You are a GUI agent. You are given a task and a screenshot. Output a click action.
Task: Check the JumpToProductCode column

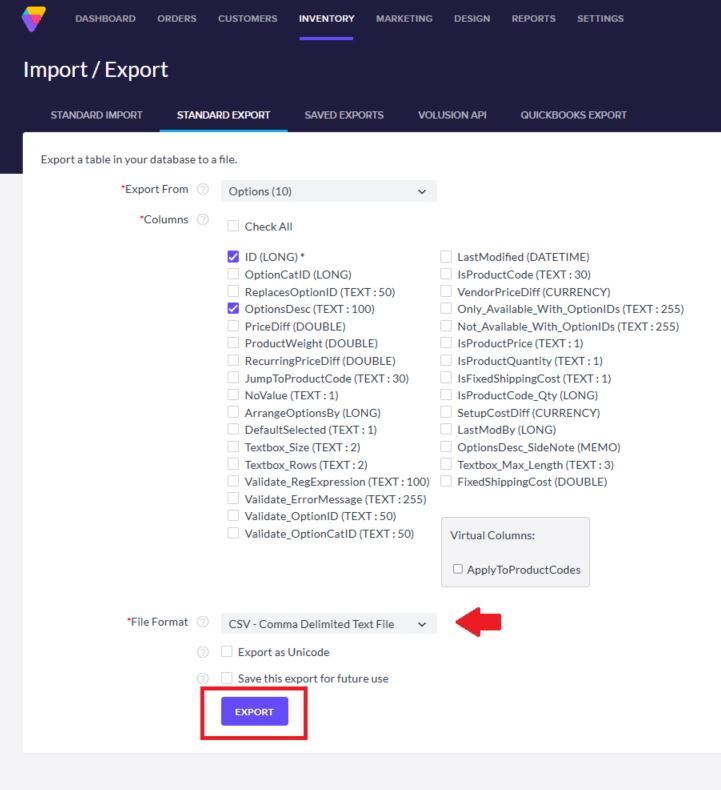pos(233,378)
